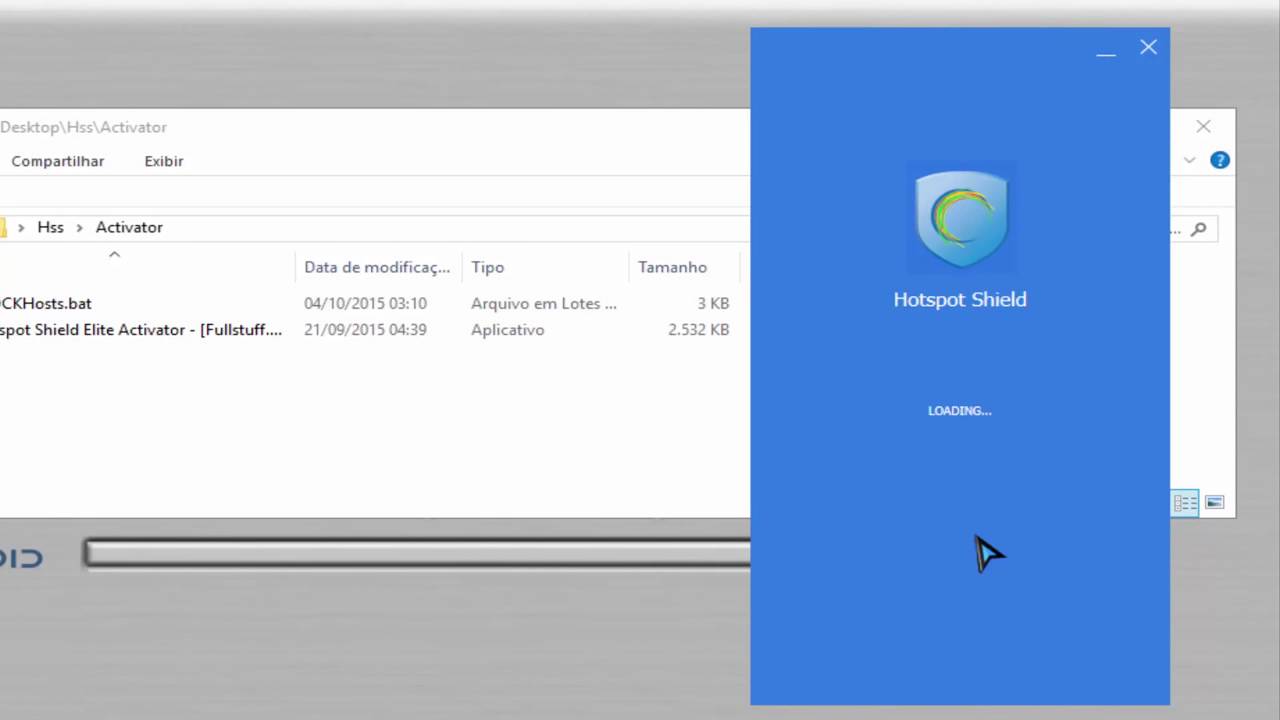Click the 3 KB size cell

(x=713, y=303)
